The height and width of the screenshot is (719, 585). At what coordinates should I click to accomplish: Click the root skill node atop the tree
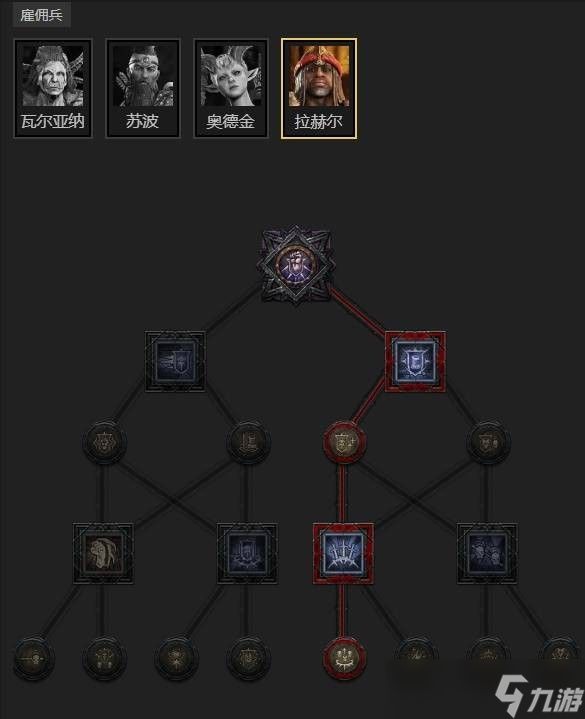[295, 264]
